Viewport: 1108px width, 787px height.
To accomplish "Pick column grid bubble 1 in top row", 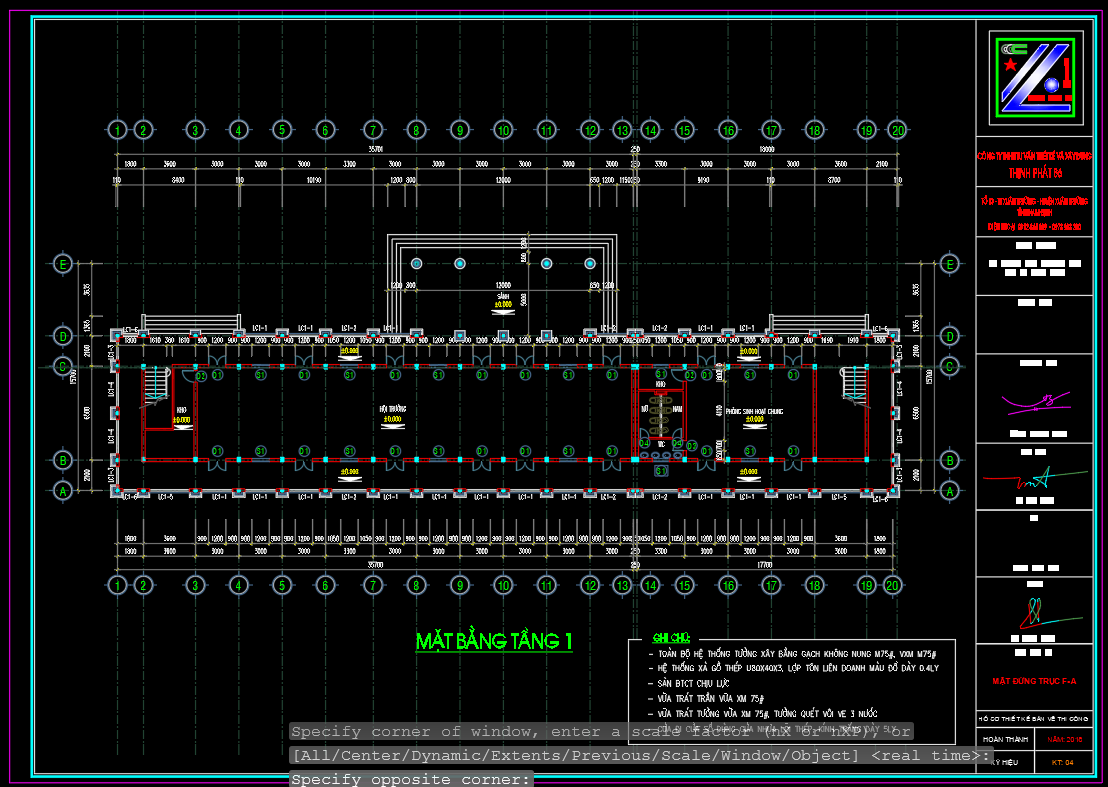I will (x=118, y=130).
